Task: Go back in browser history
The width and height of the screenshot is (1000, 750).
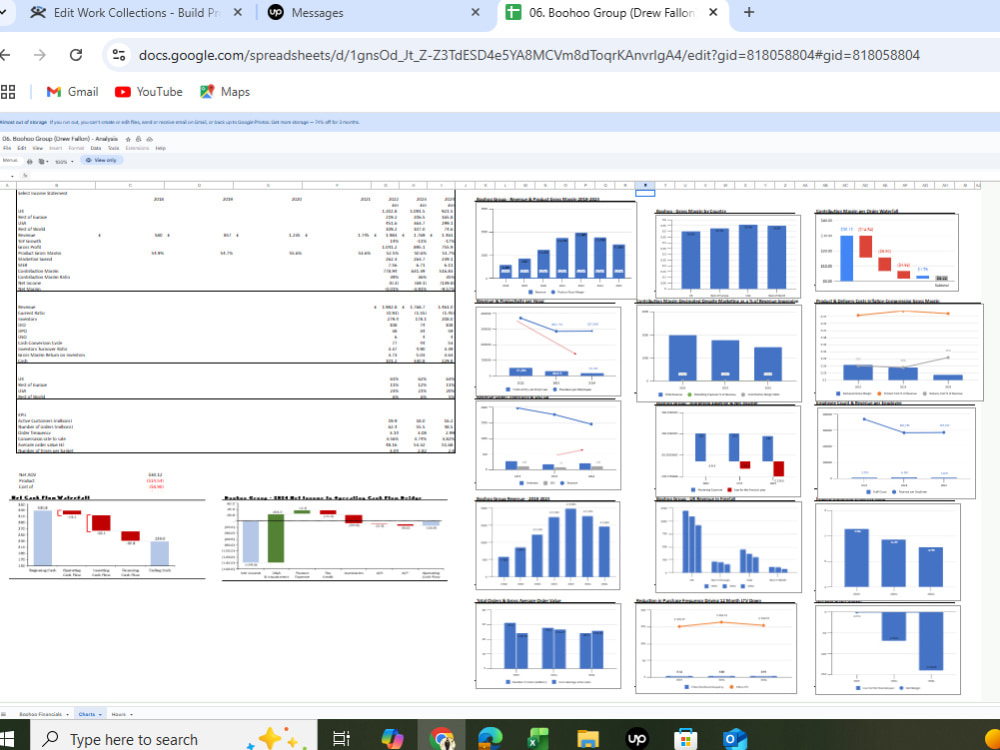Action: tap(5, 55)
